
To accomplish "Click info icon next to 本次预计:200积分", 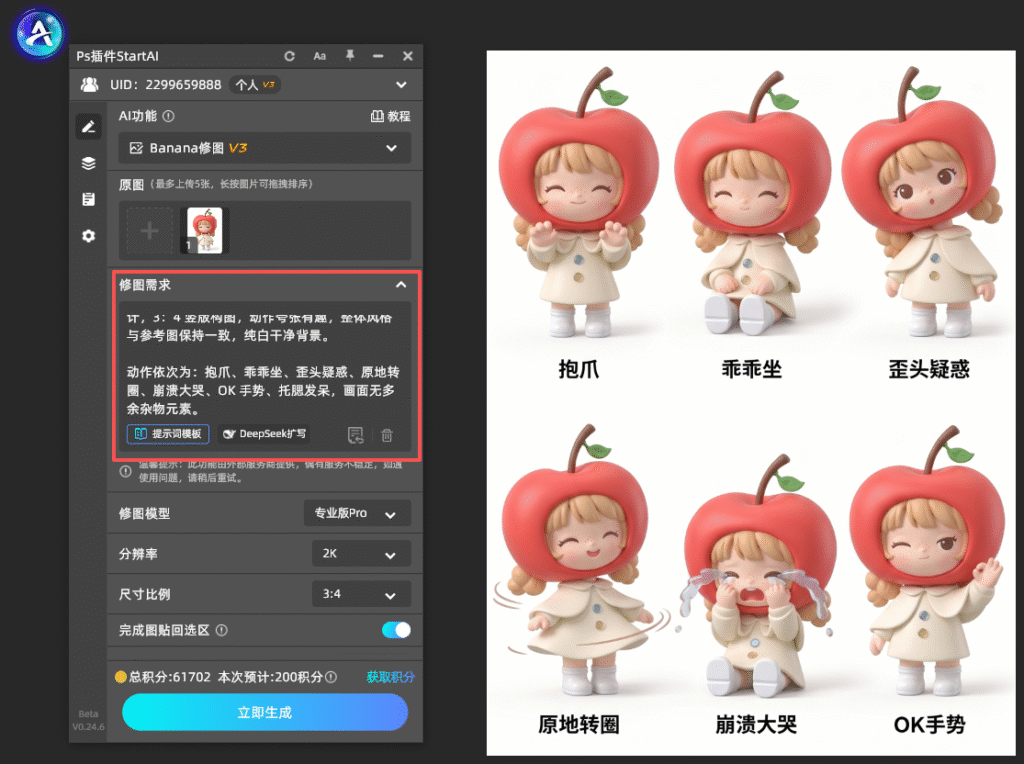I will point(331,677).
